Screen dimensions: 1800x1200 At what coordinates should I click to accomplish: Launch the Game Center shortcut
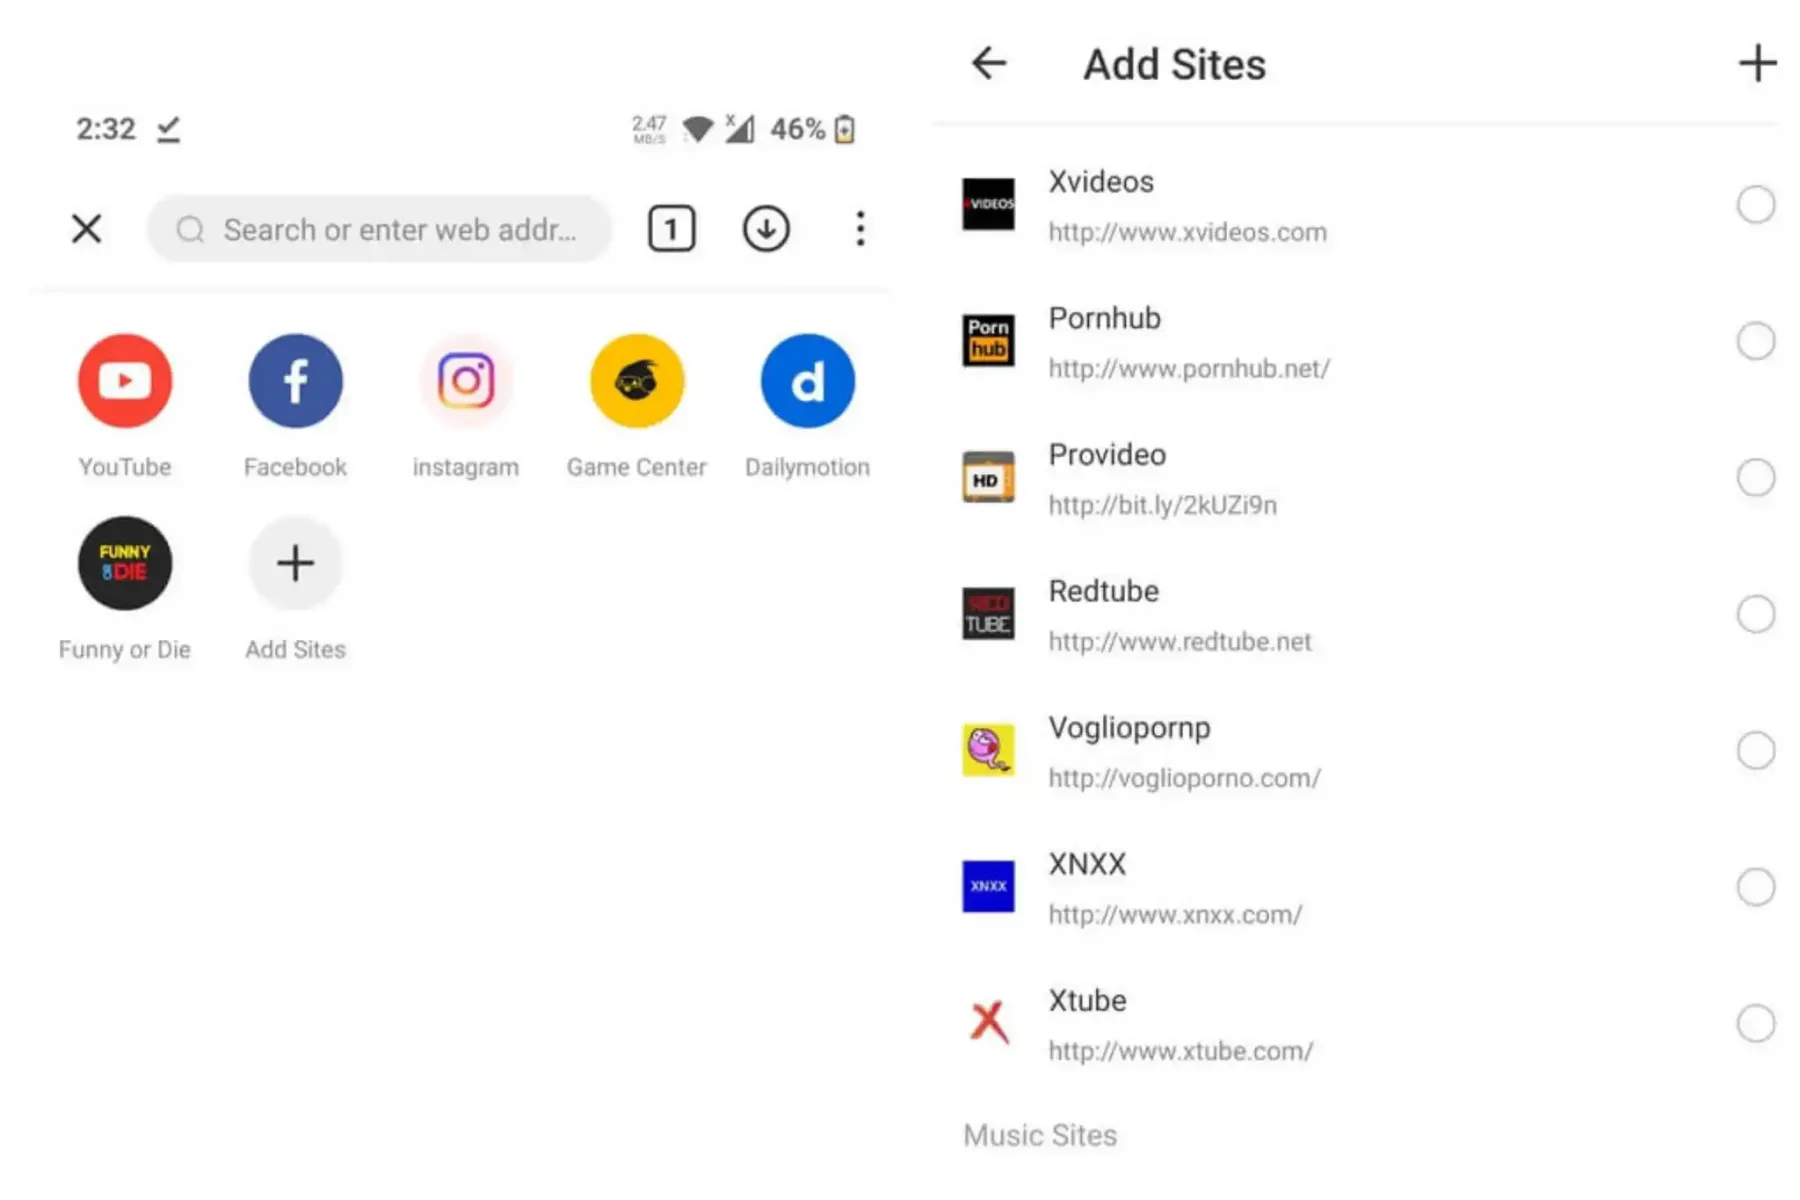point(637,381)
